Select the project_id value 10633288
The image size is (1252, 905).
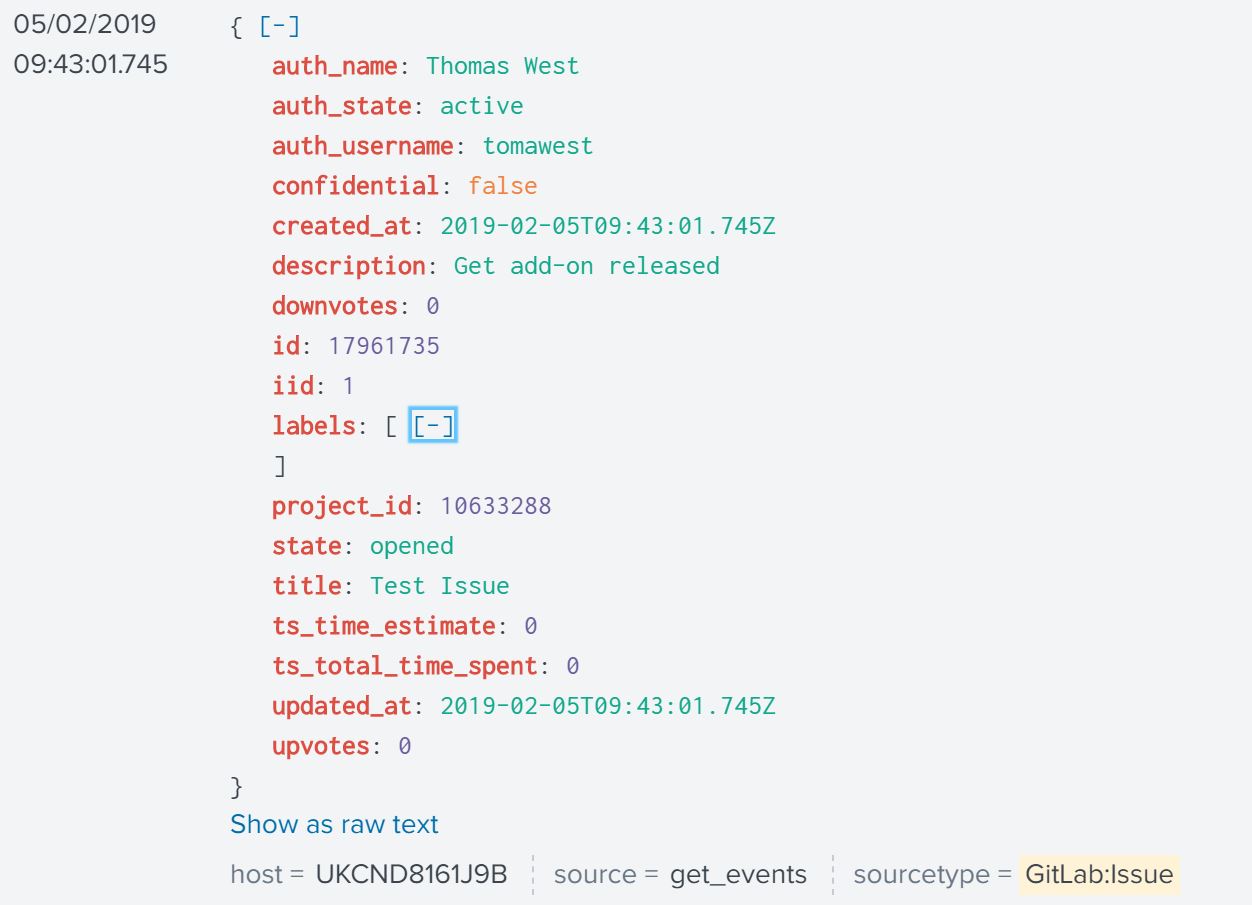pos(495,506)
